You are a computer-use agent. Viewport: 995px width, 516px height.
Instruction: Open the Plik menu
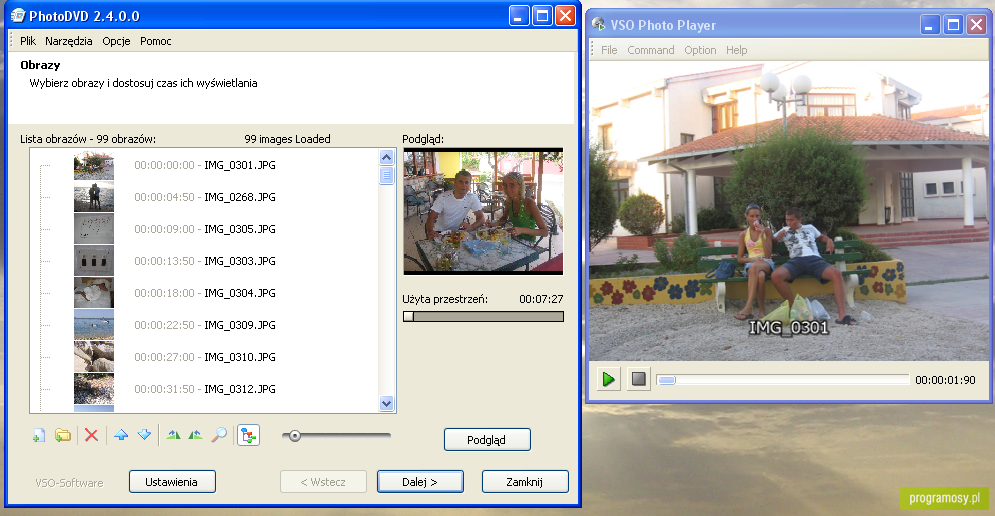pyautogui.click(x=28, y=41)
